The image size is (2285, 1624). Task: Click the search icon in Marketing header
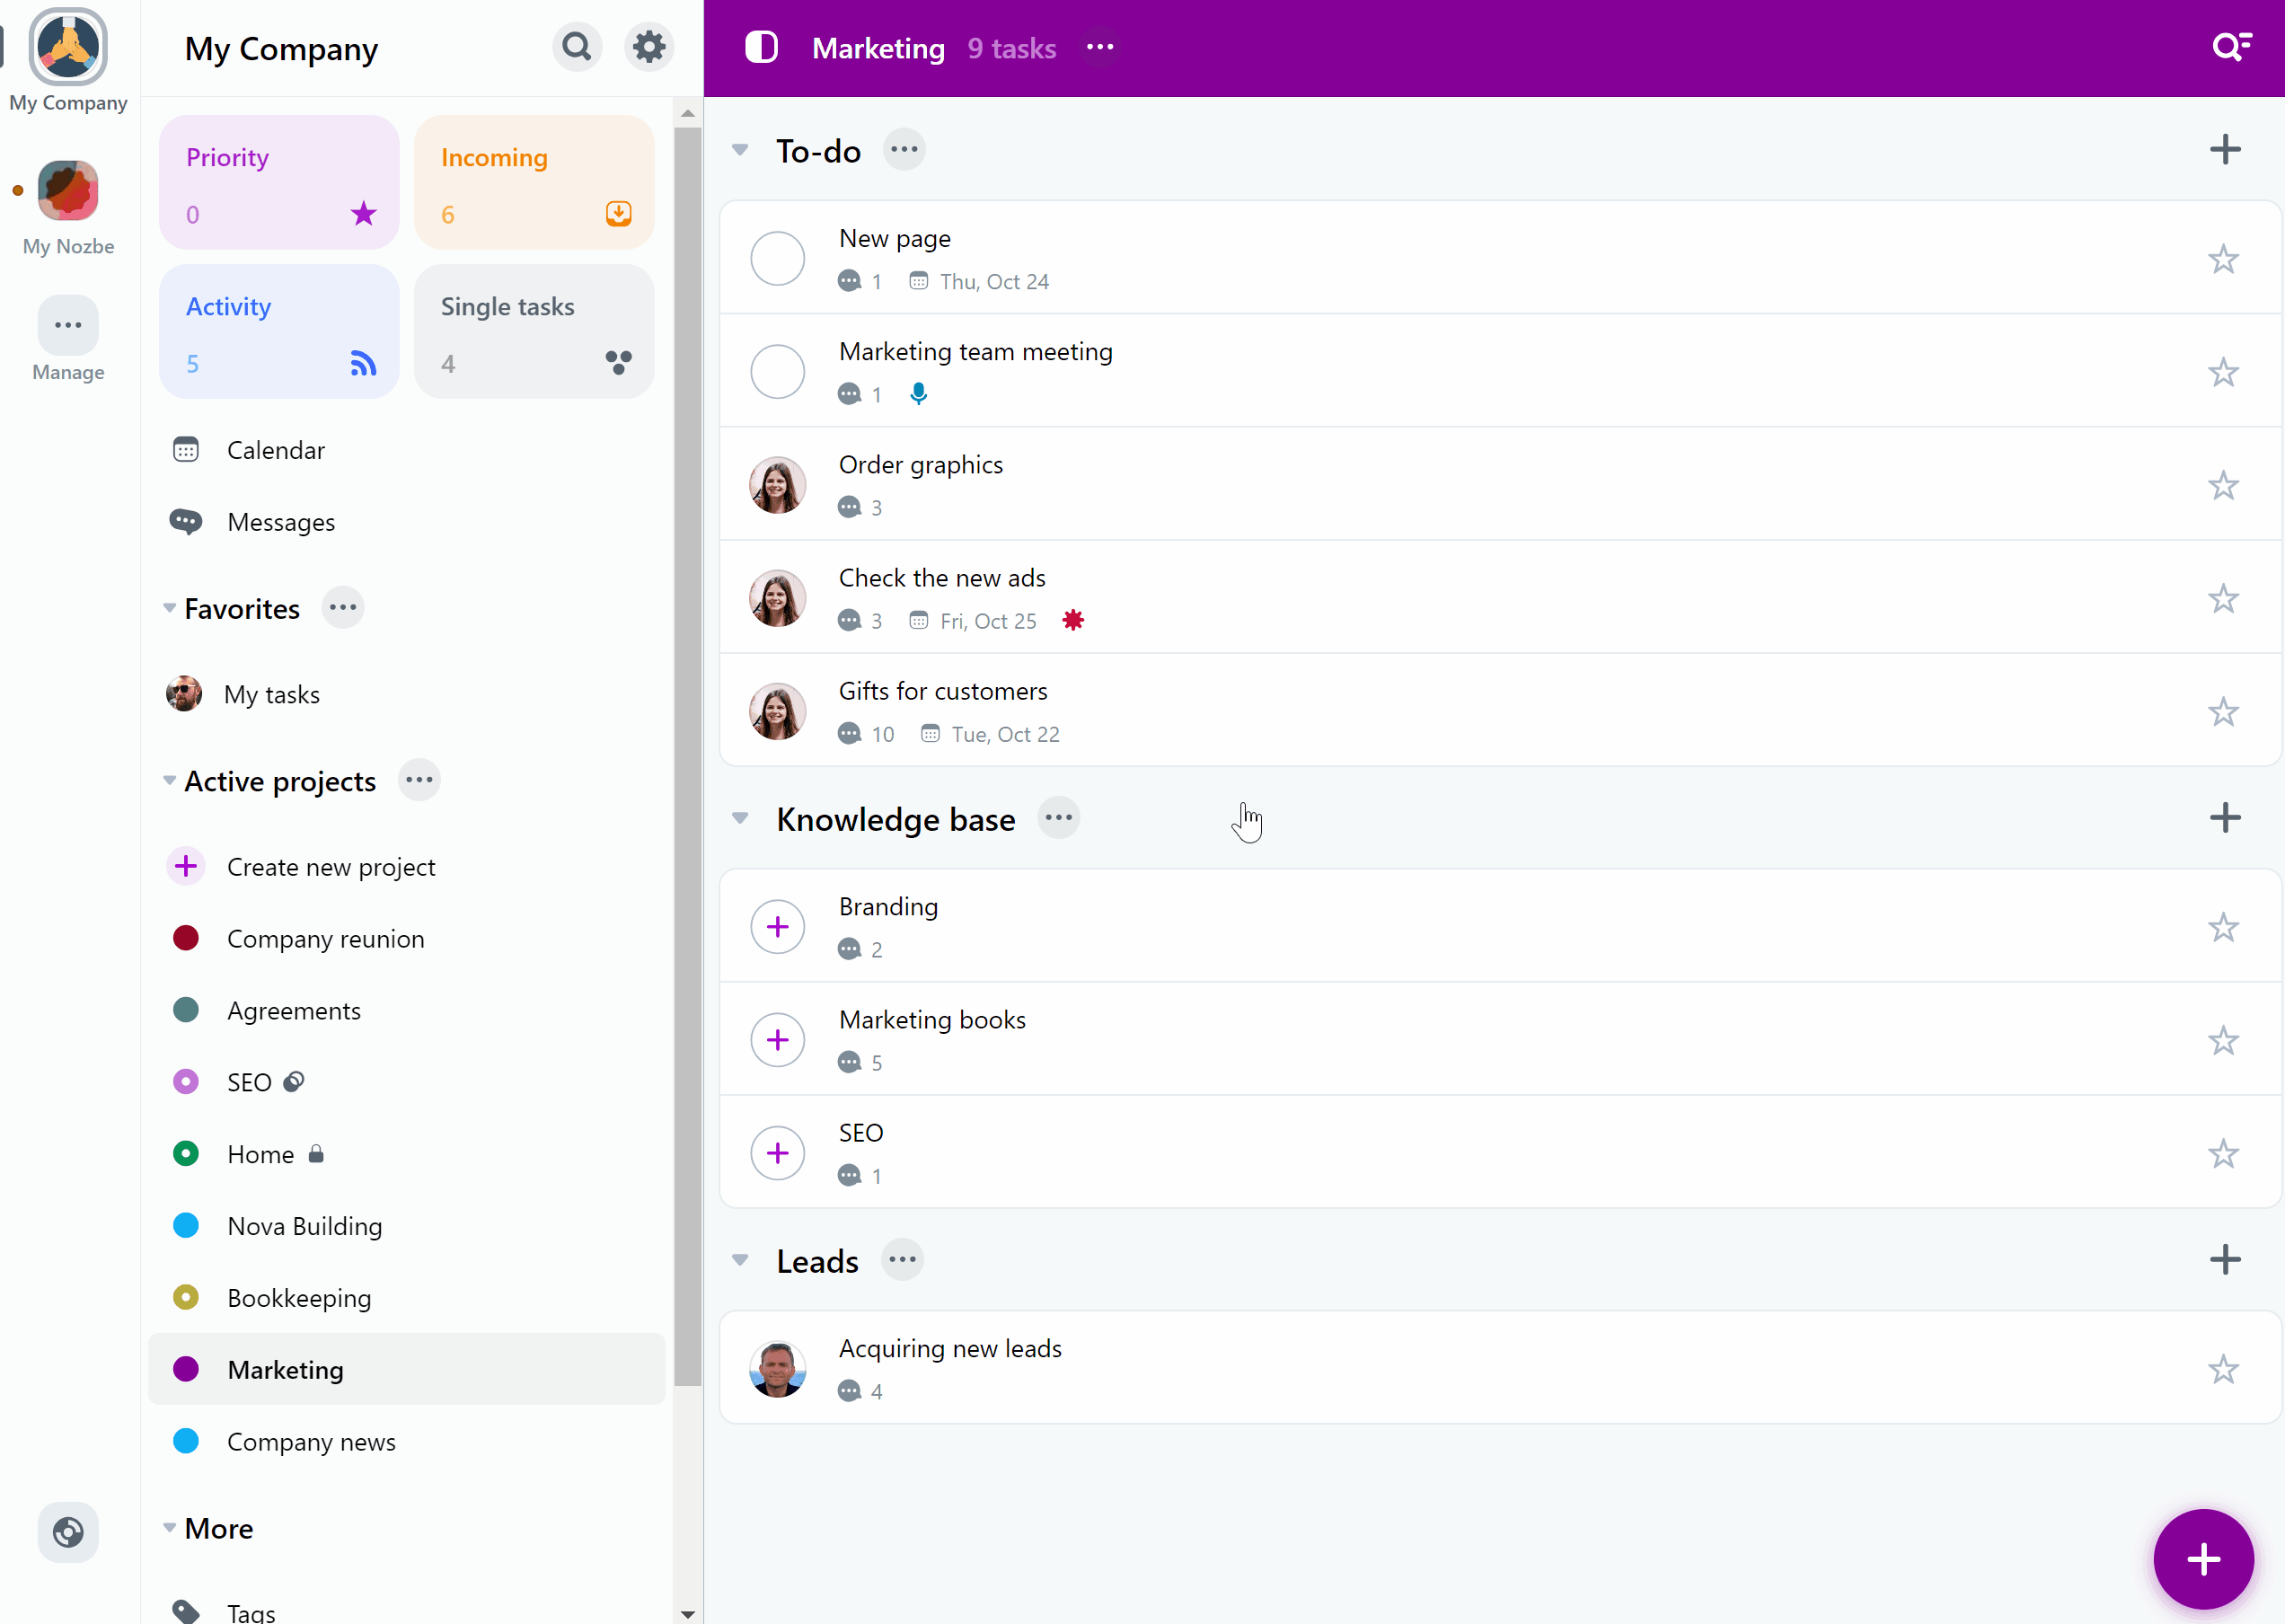coord(2230,48)
